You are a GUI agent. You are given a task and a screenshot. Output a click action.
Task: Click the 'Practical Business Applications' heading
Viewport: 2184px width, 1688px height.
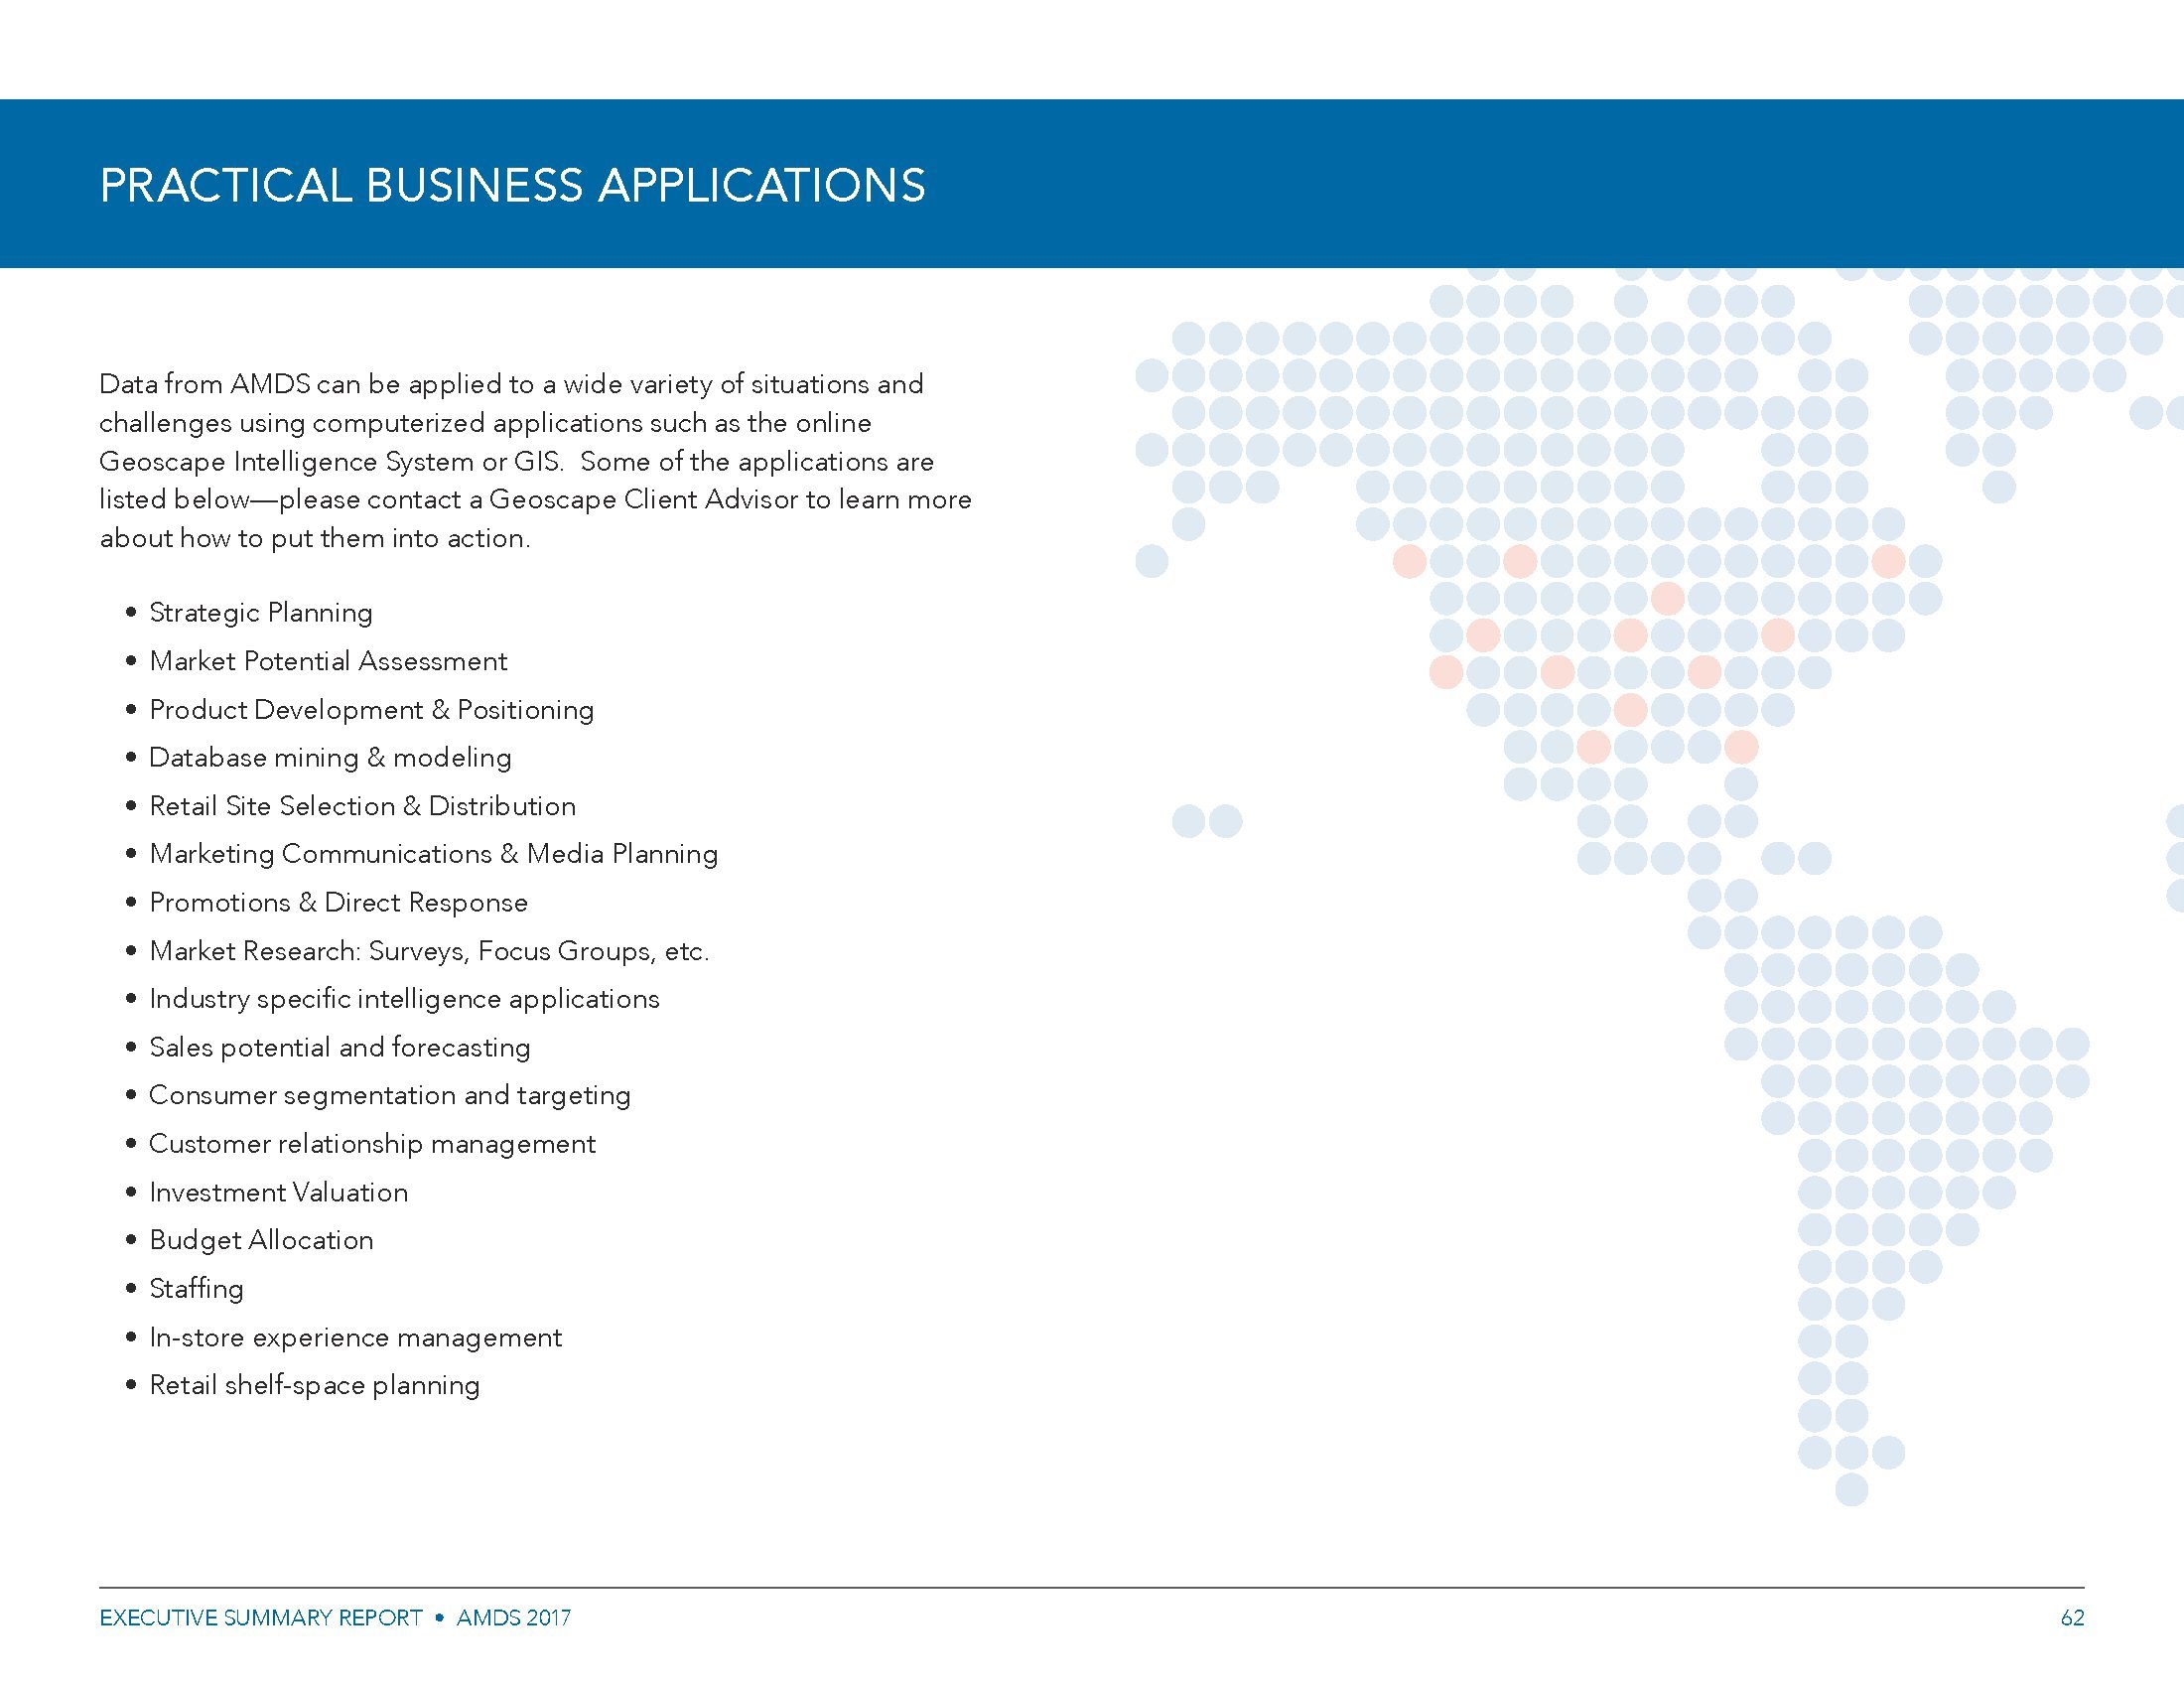[512, 186]
